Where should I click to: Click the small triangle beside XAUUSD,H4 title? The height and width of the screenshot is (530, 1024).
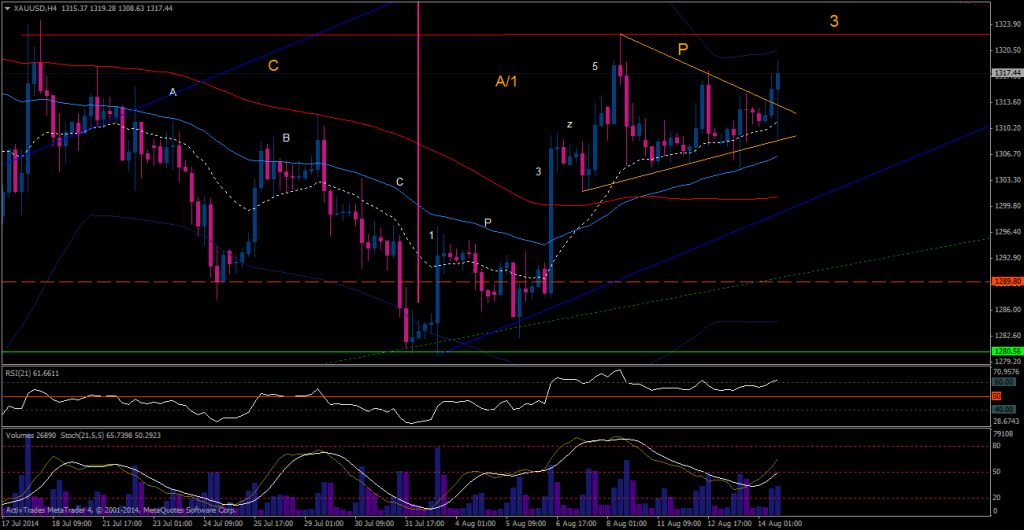7,10
